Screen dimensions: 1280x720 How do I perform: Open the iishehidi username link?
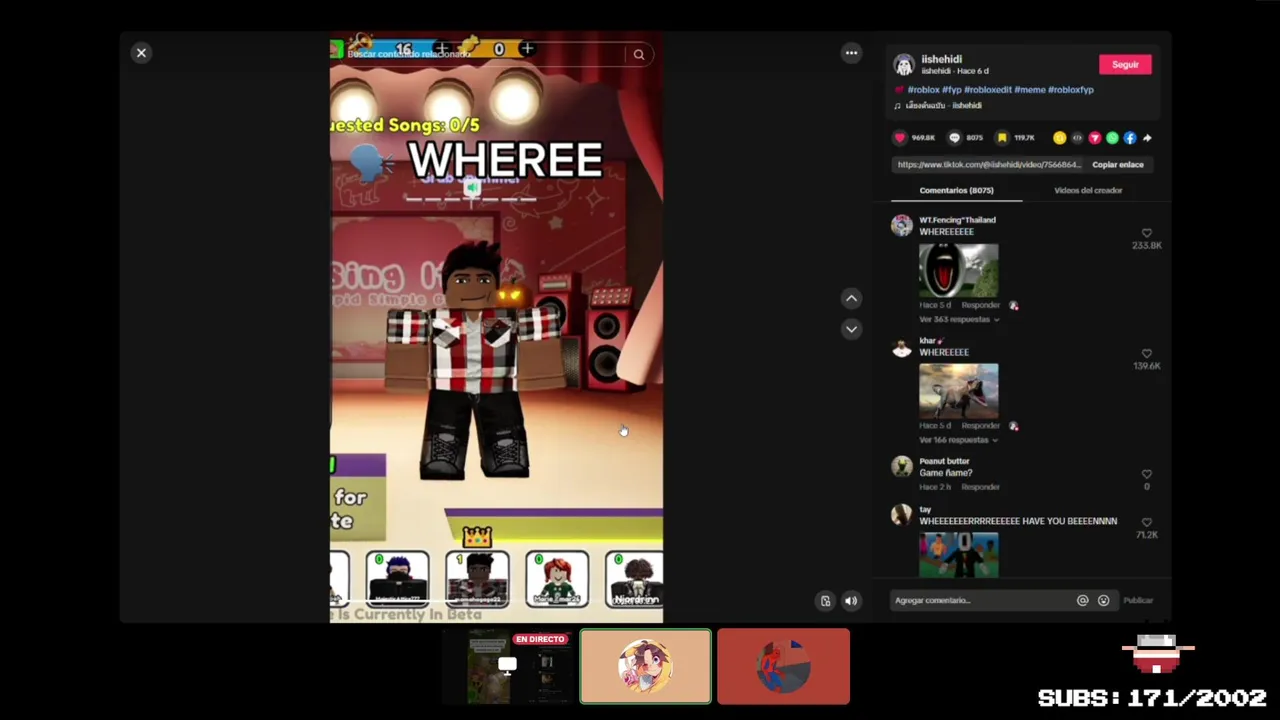click(x=942, y=60)
